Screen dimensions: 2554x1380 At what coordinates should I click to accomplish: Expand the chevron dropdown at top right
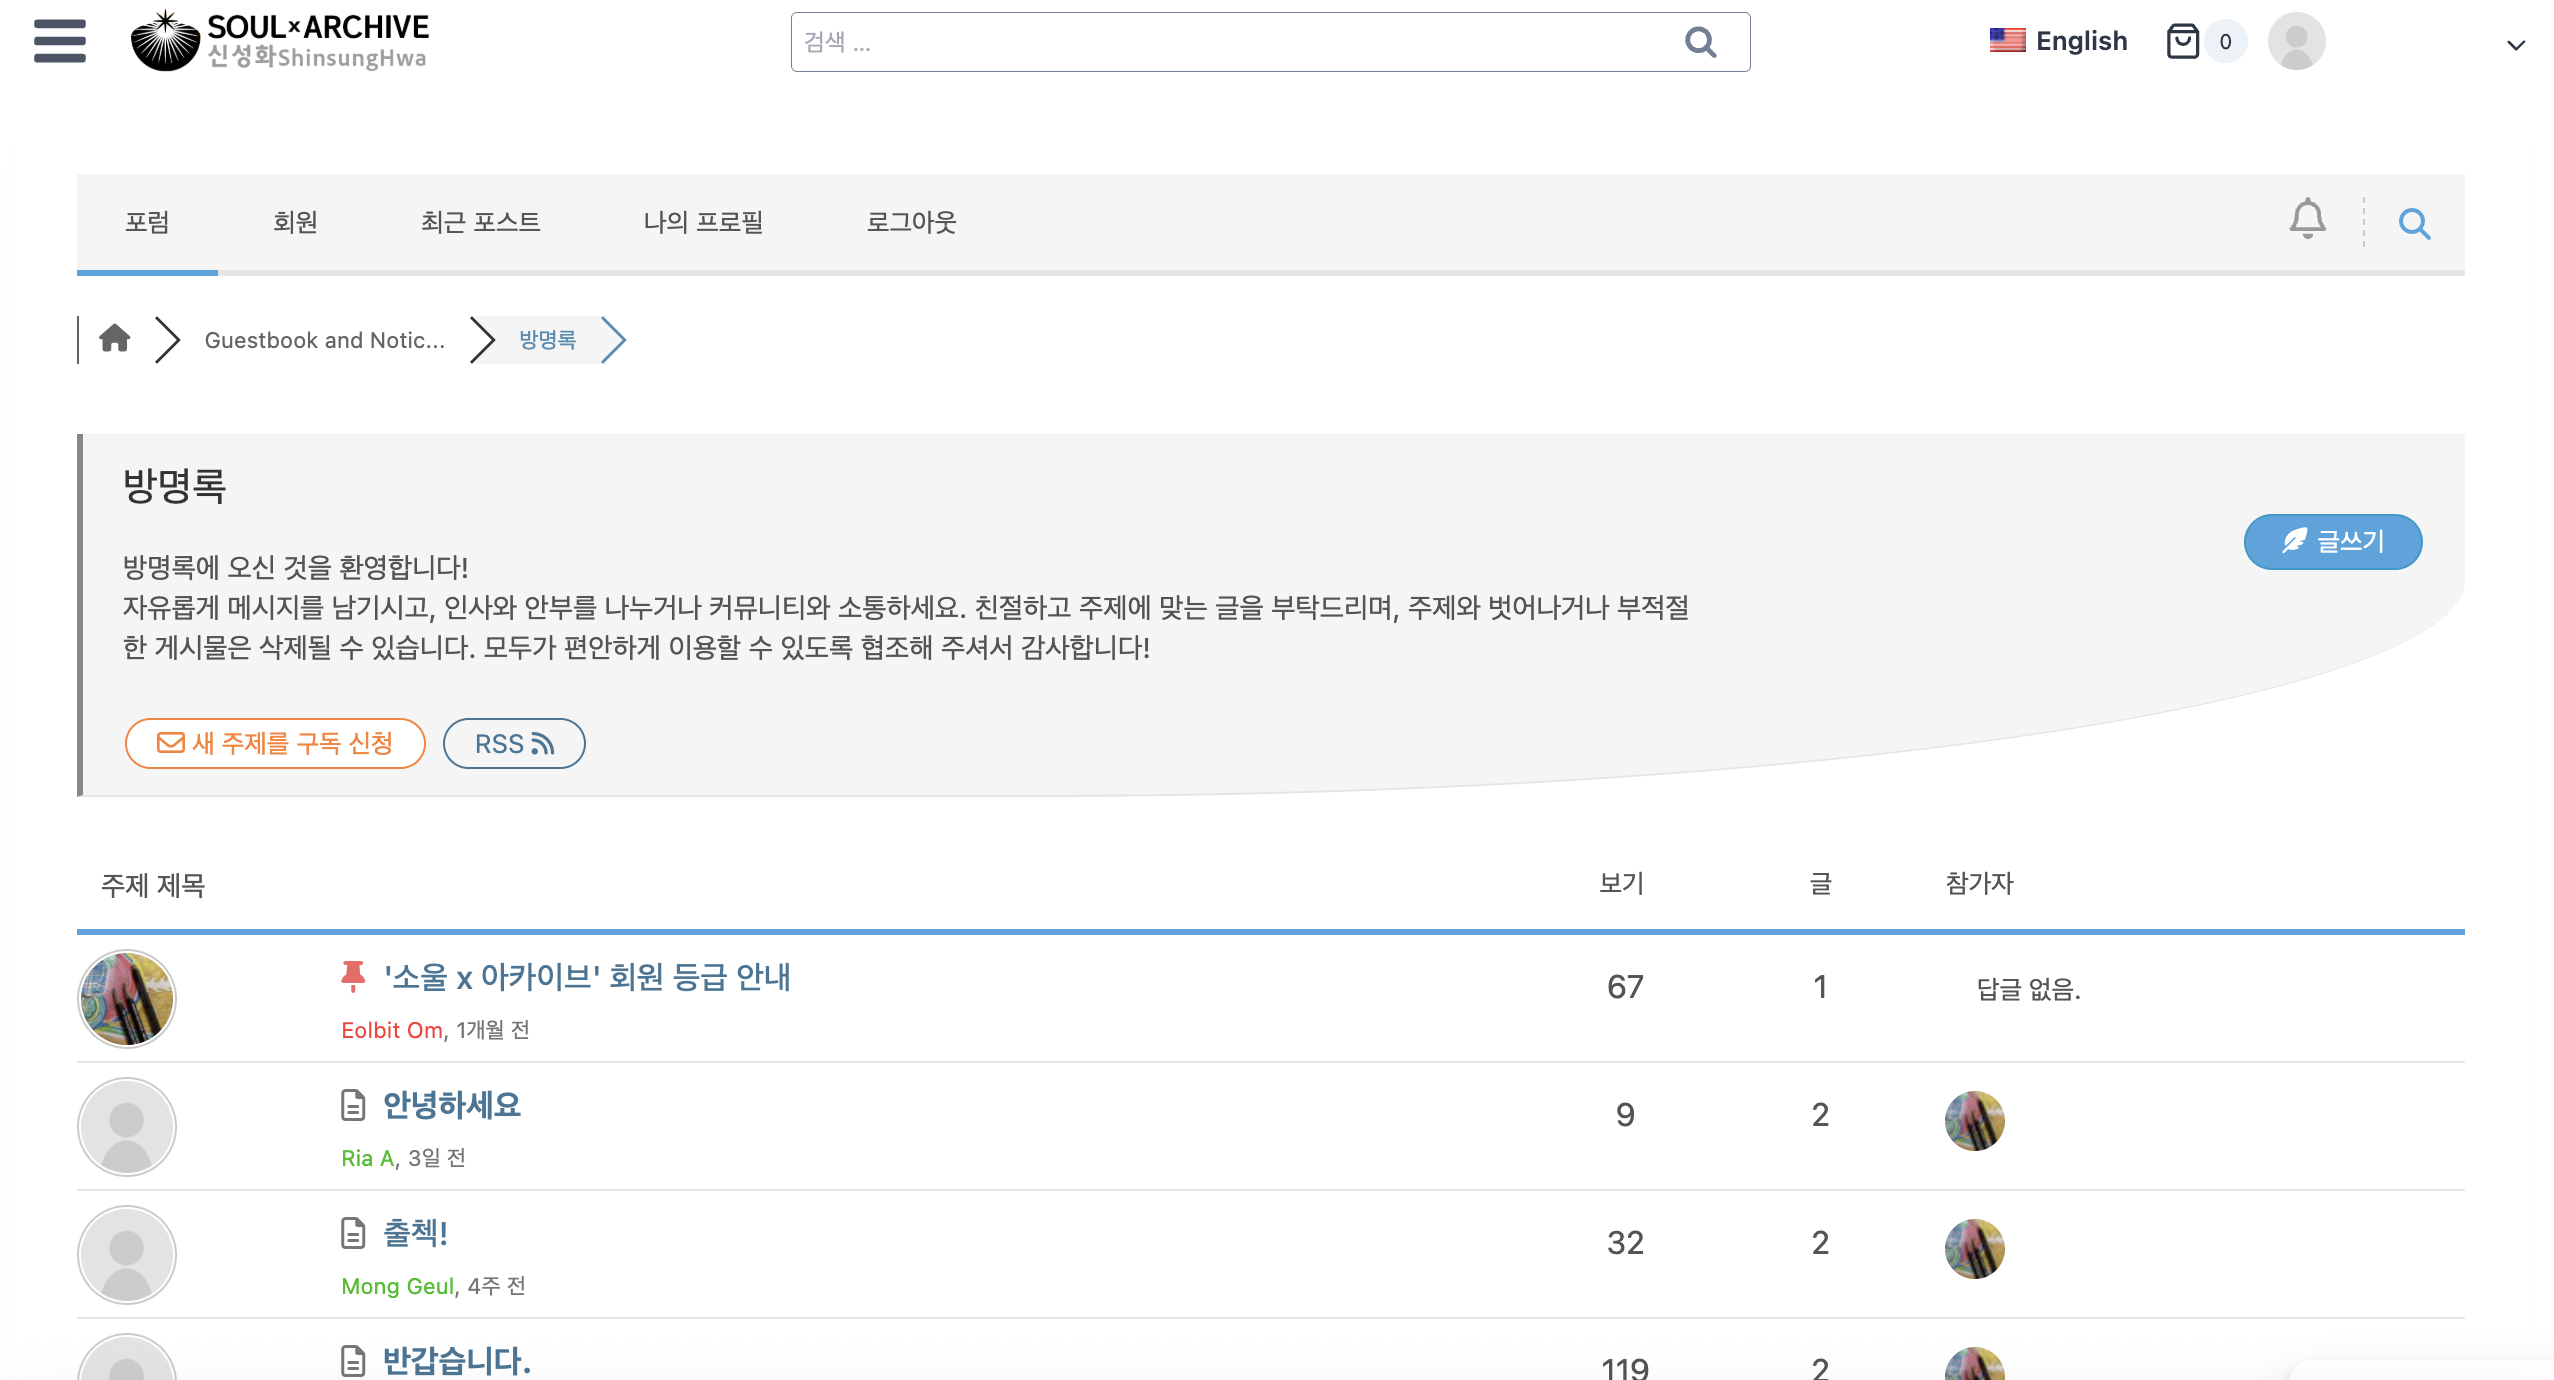(2516, 45)
